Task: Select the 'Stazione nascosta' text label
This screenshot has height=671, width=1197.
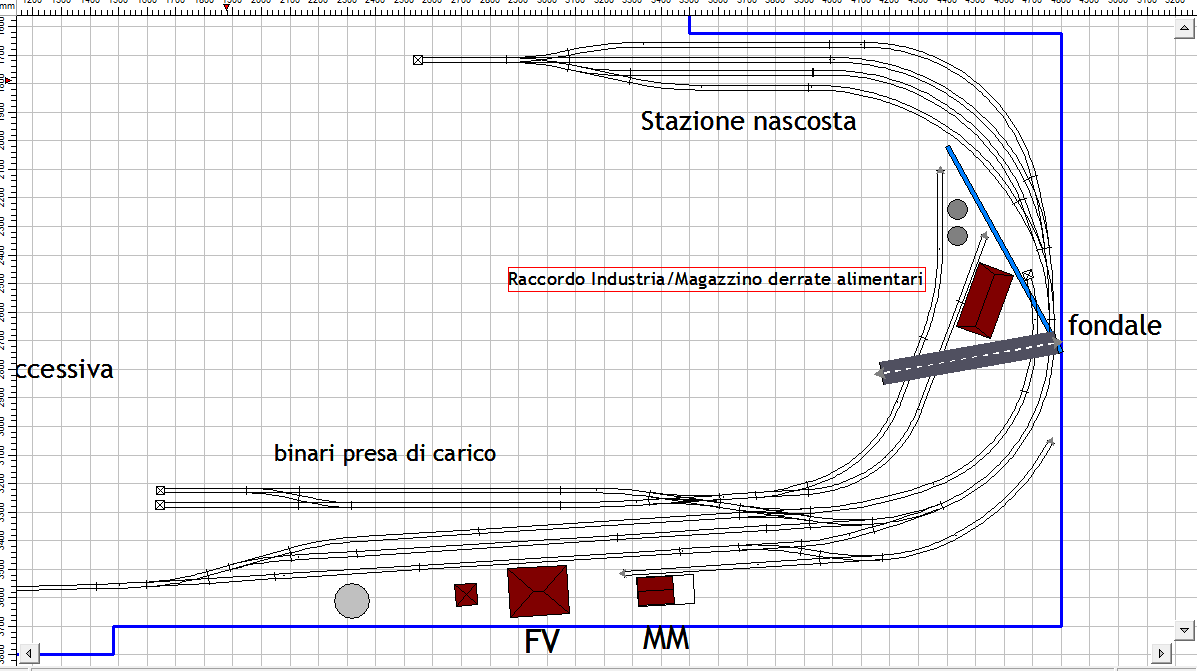Action: [x=748, y=122]
